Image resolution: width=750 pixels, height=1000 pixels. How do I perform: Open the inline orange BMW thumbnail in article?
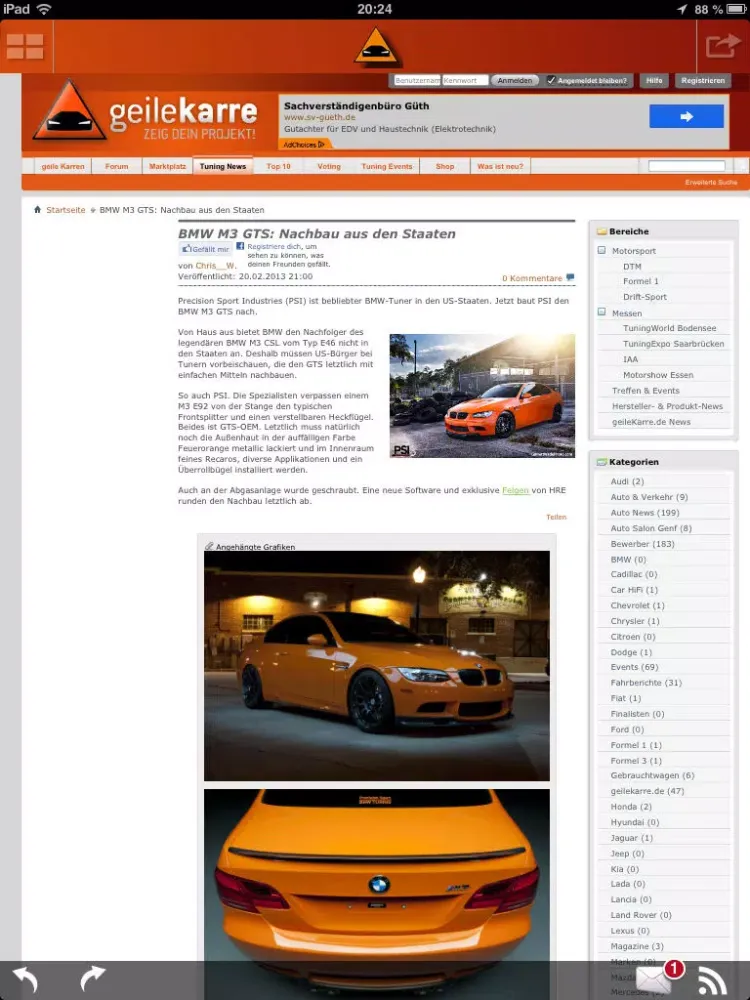482,395
